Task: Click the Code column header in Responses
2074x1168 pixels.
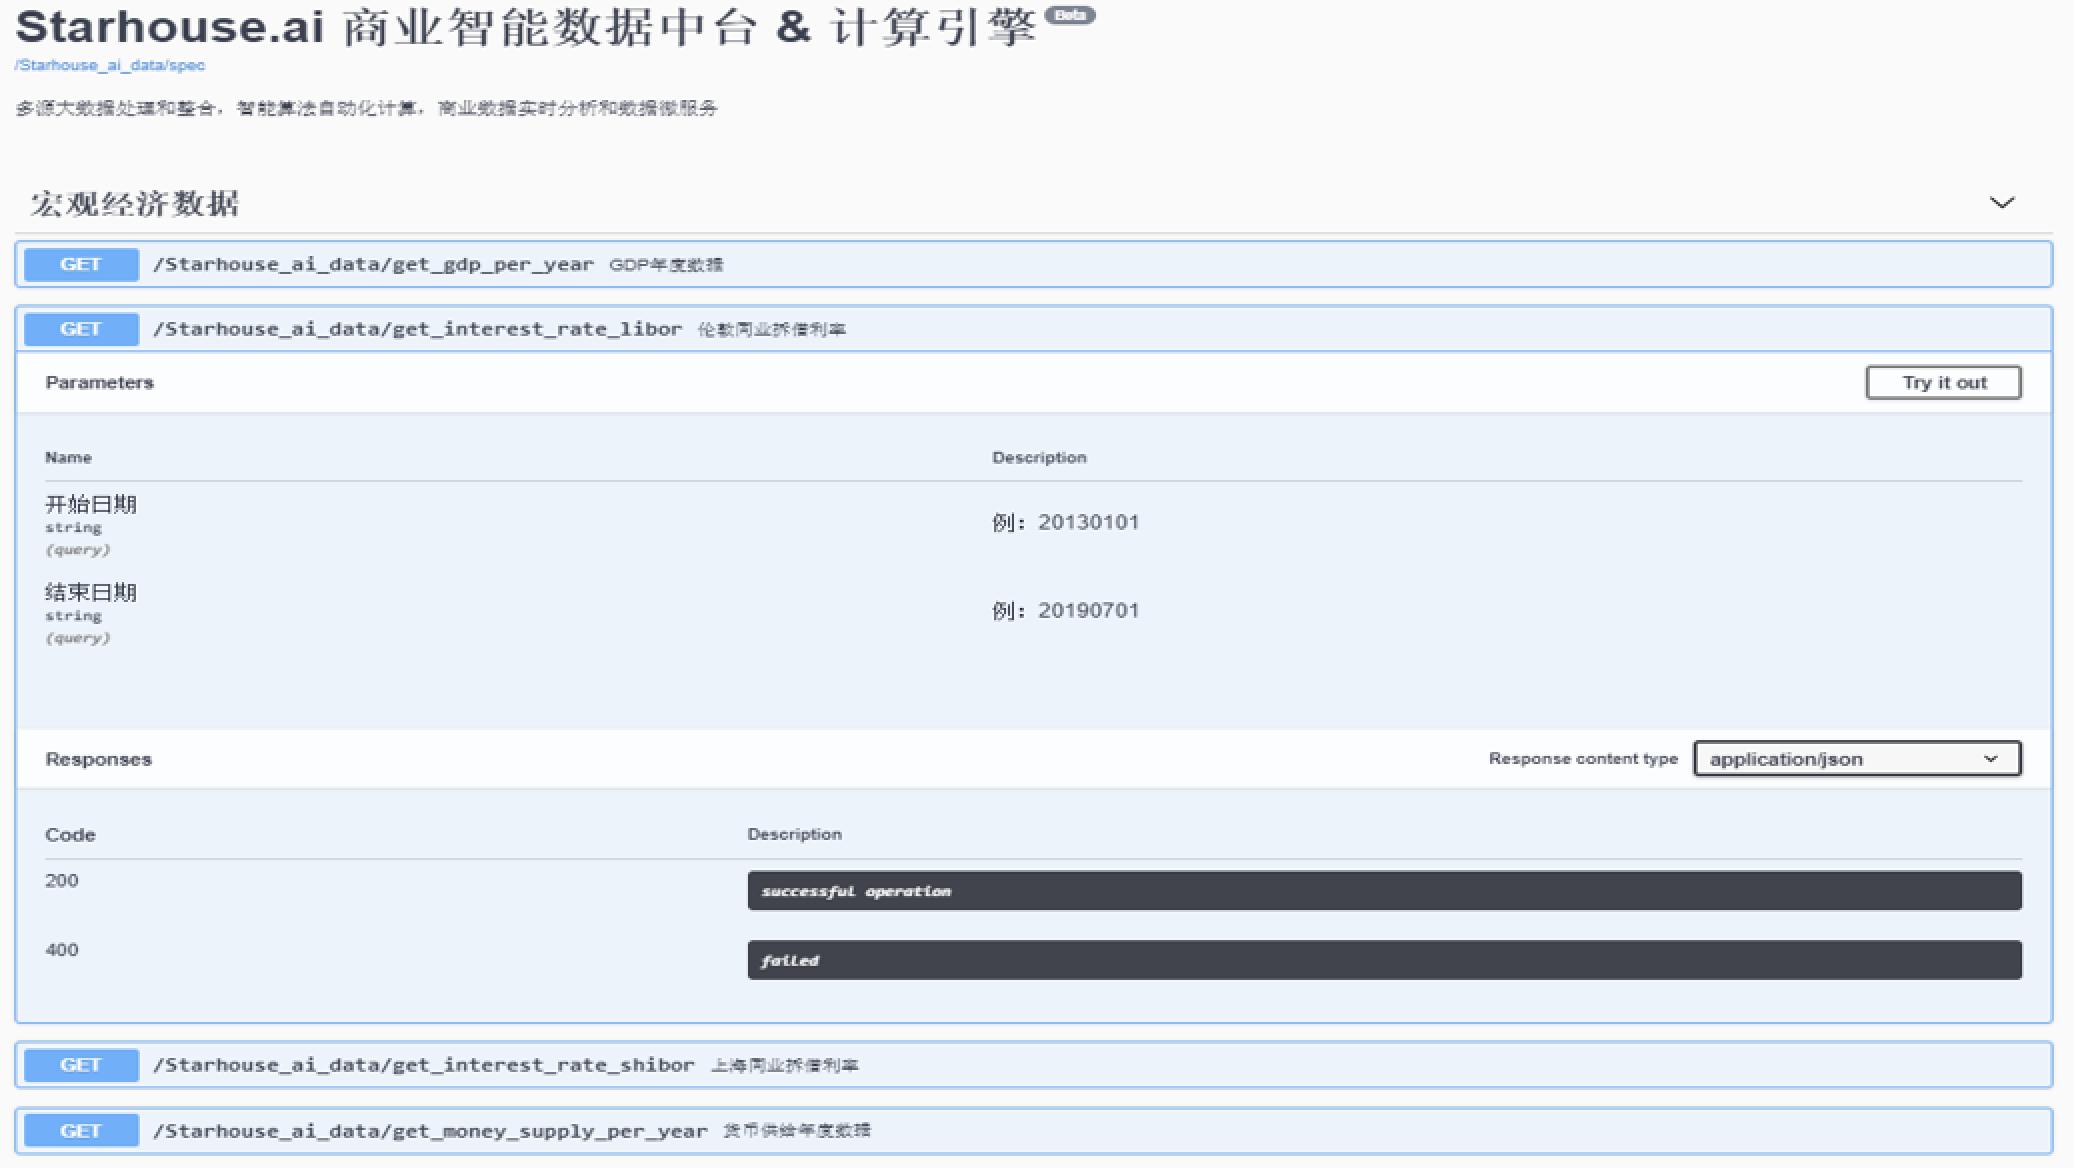Action: (70, 835)
